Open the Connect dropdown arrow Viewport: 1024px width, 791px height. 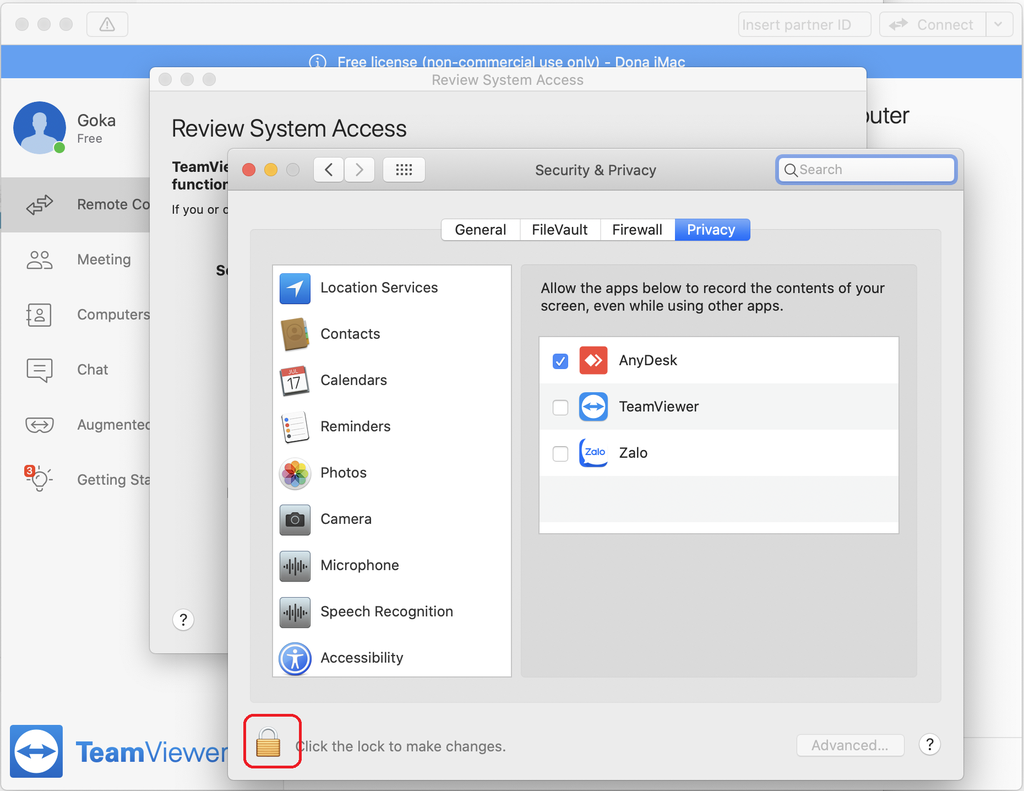click(999, 25)
